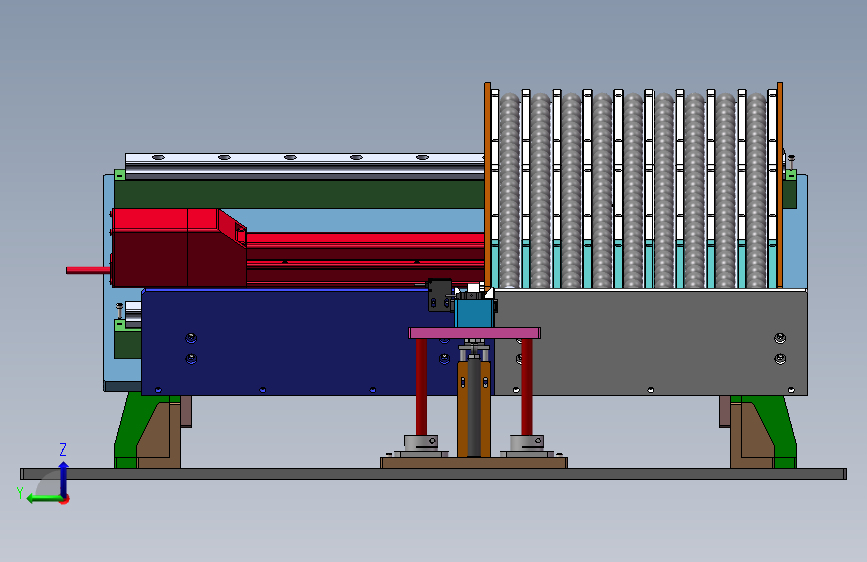This screenshot has width=867, height=562.
Task: Pick the large gray side plate
Action: [x=652, y=343]
